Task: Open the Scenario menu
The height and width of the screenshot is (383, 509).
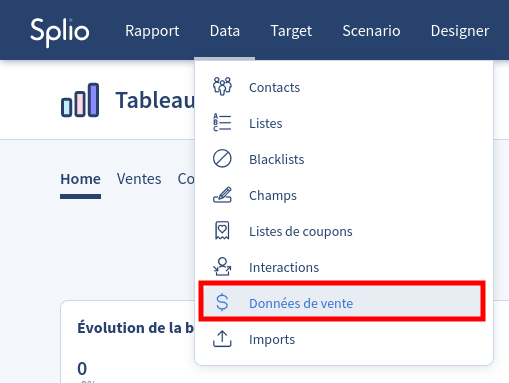Action: coord(371,31)
